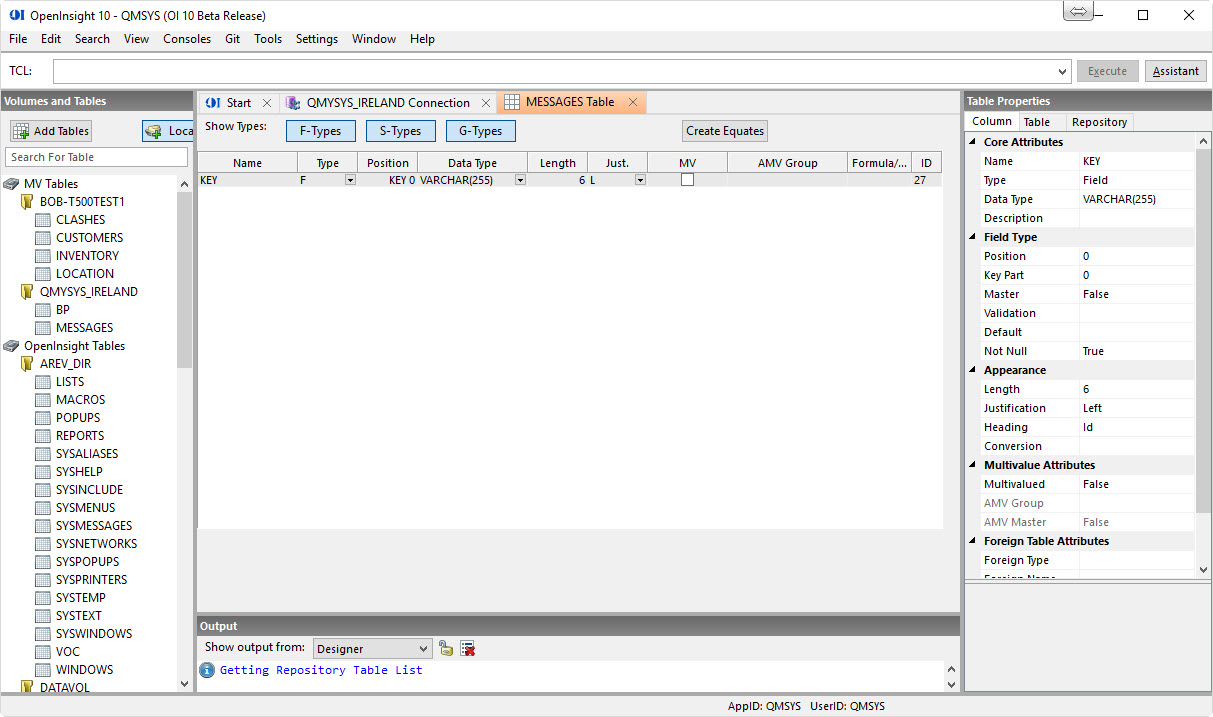
Task: Click the BOB-T500TEST1 folder icon
Action: click(27, 202)
